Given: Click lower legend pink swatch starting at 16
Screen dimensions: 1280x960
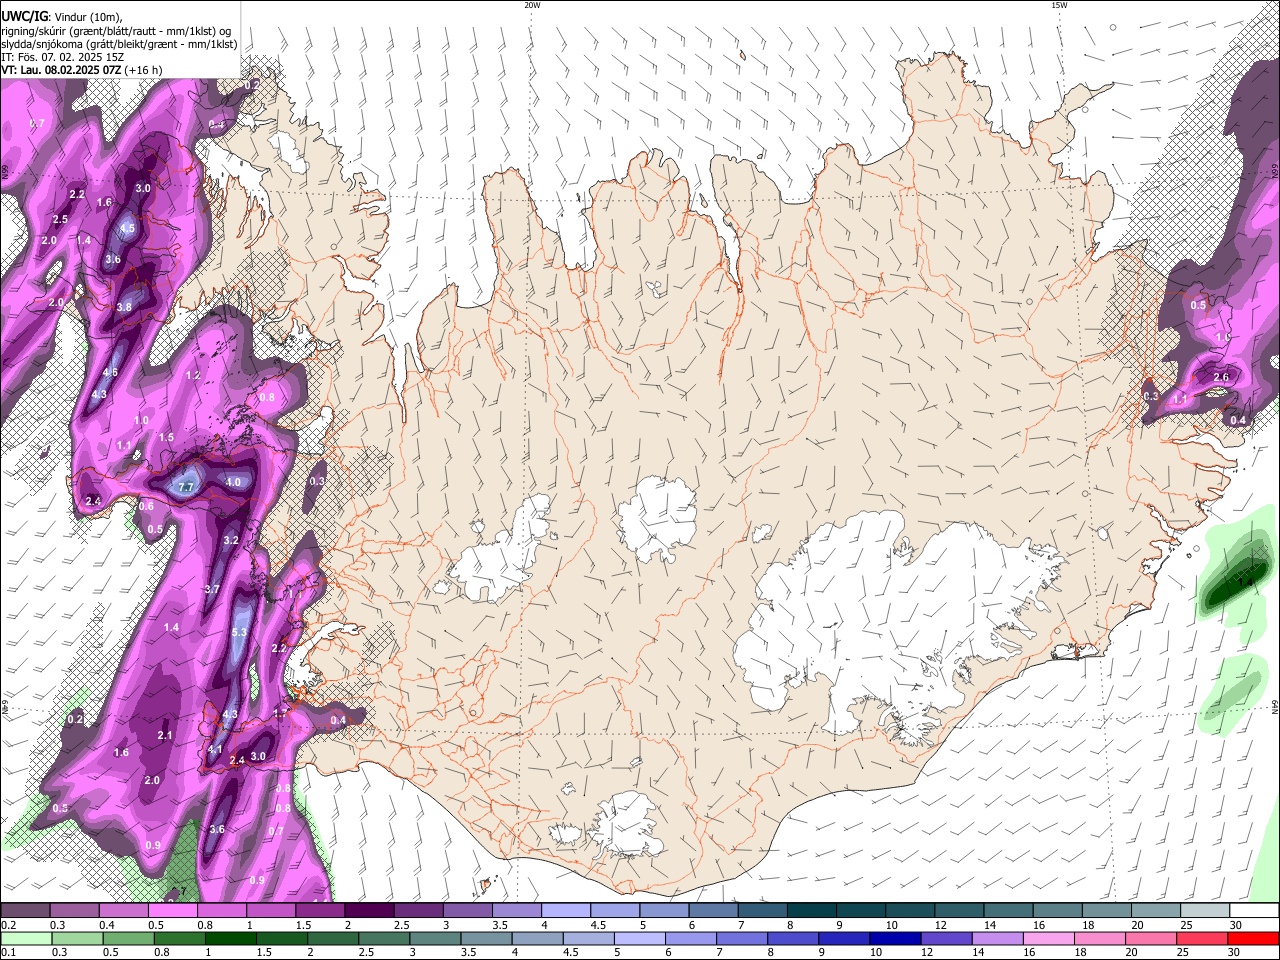Looking at the screenshot, I should 1048,938.
